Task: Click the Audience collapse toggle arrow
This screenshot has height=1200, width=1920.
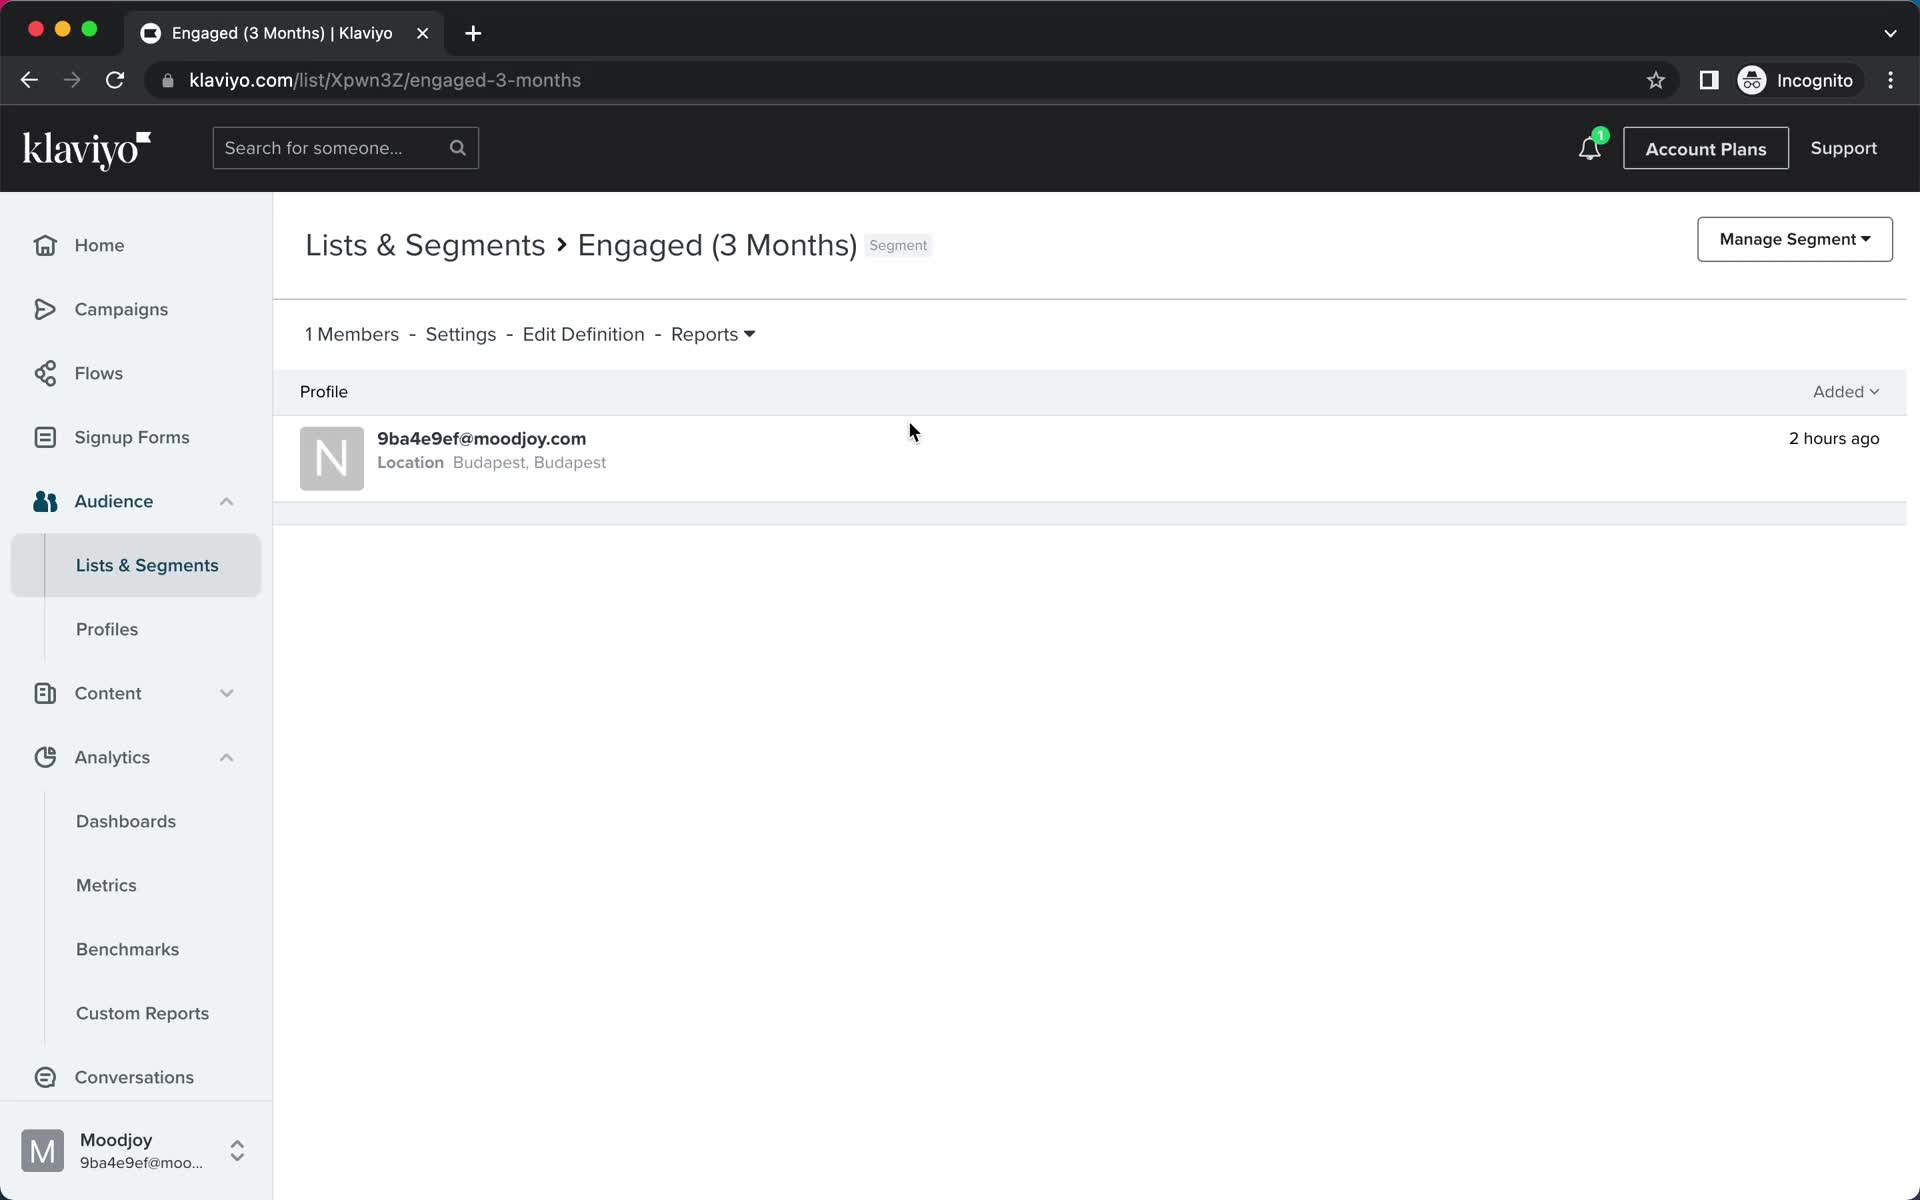Action: click(225, 500)
